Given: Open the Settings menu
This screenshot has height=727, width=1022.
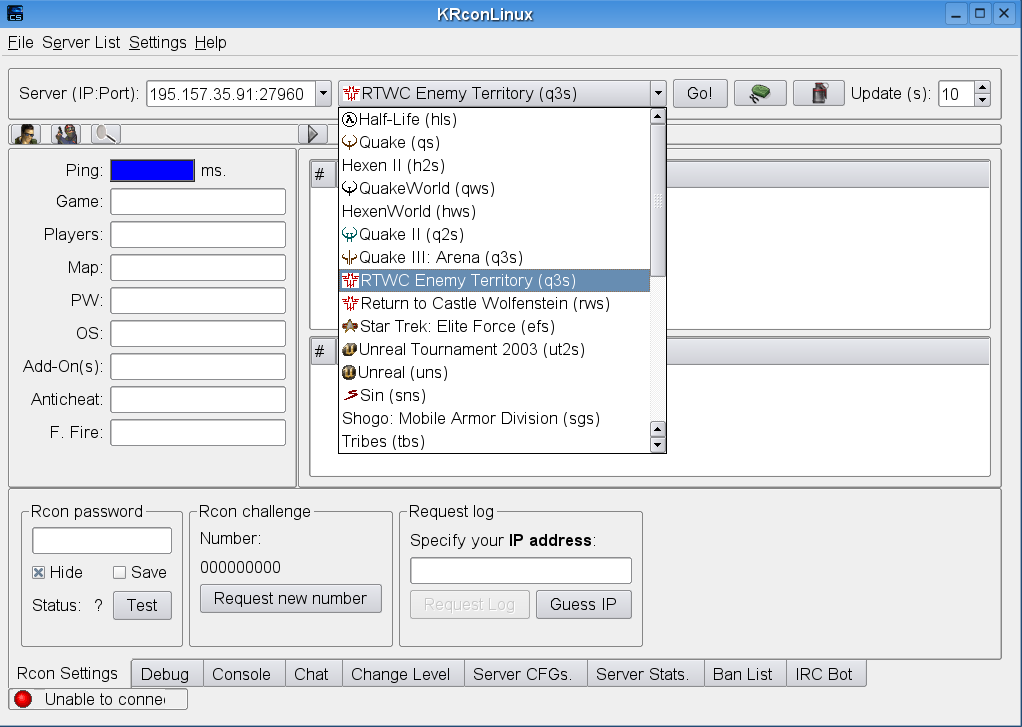Looking at the screenshot, I should click(x=158, y=42).
